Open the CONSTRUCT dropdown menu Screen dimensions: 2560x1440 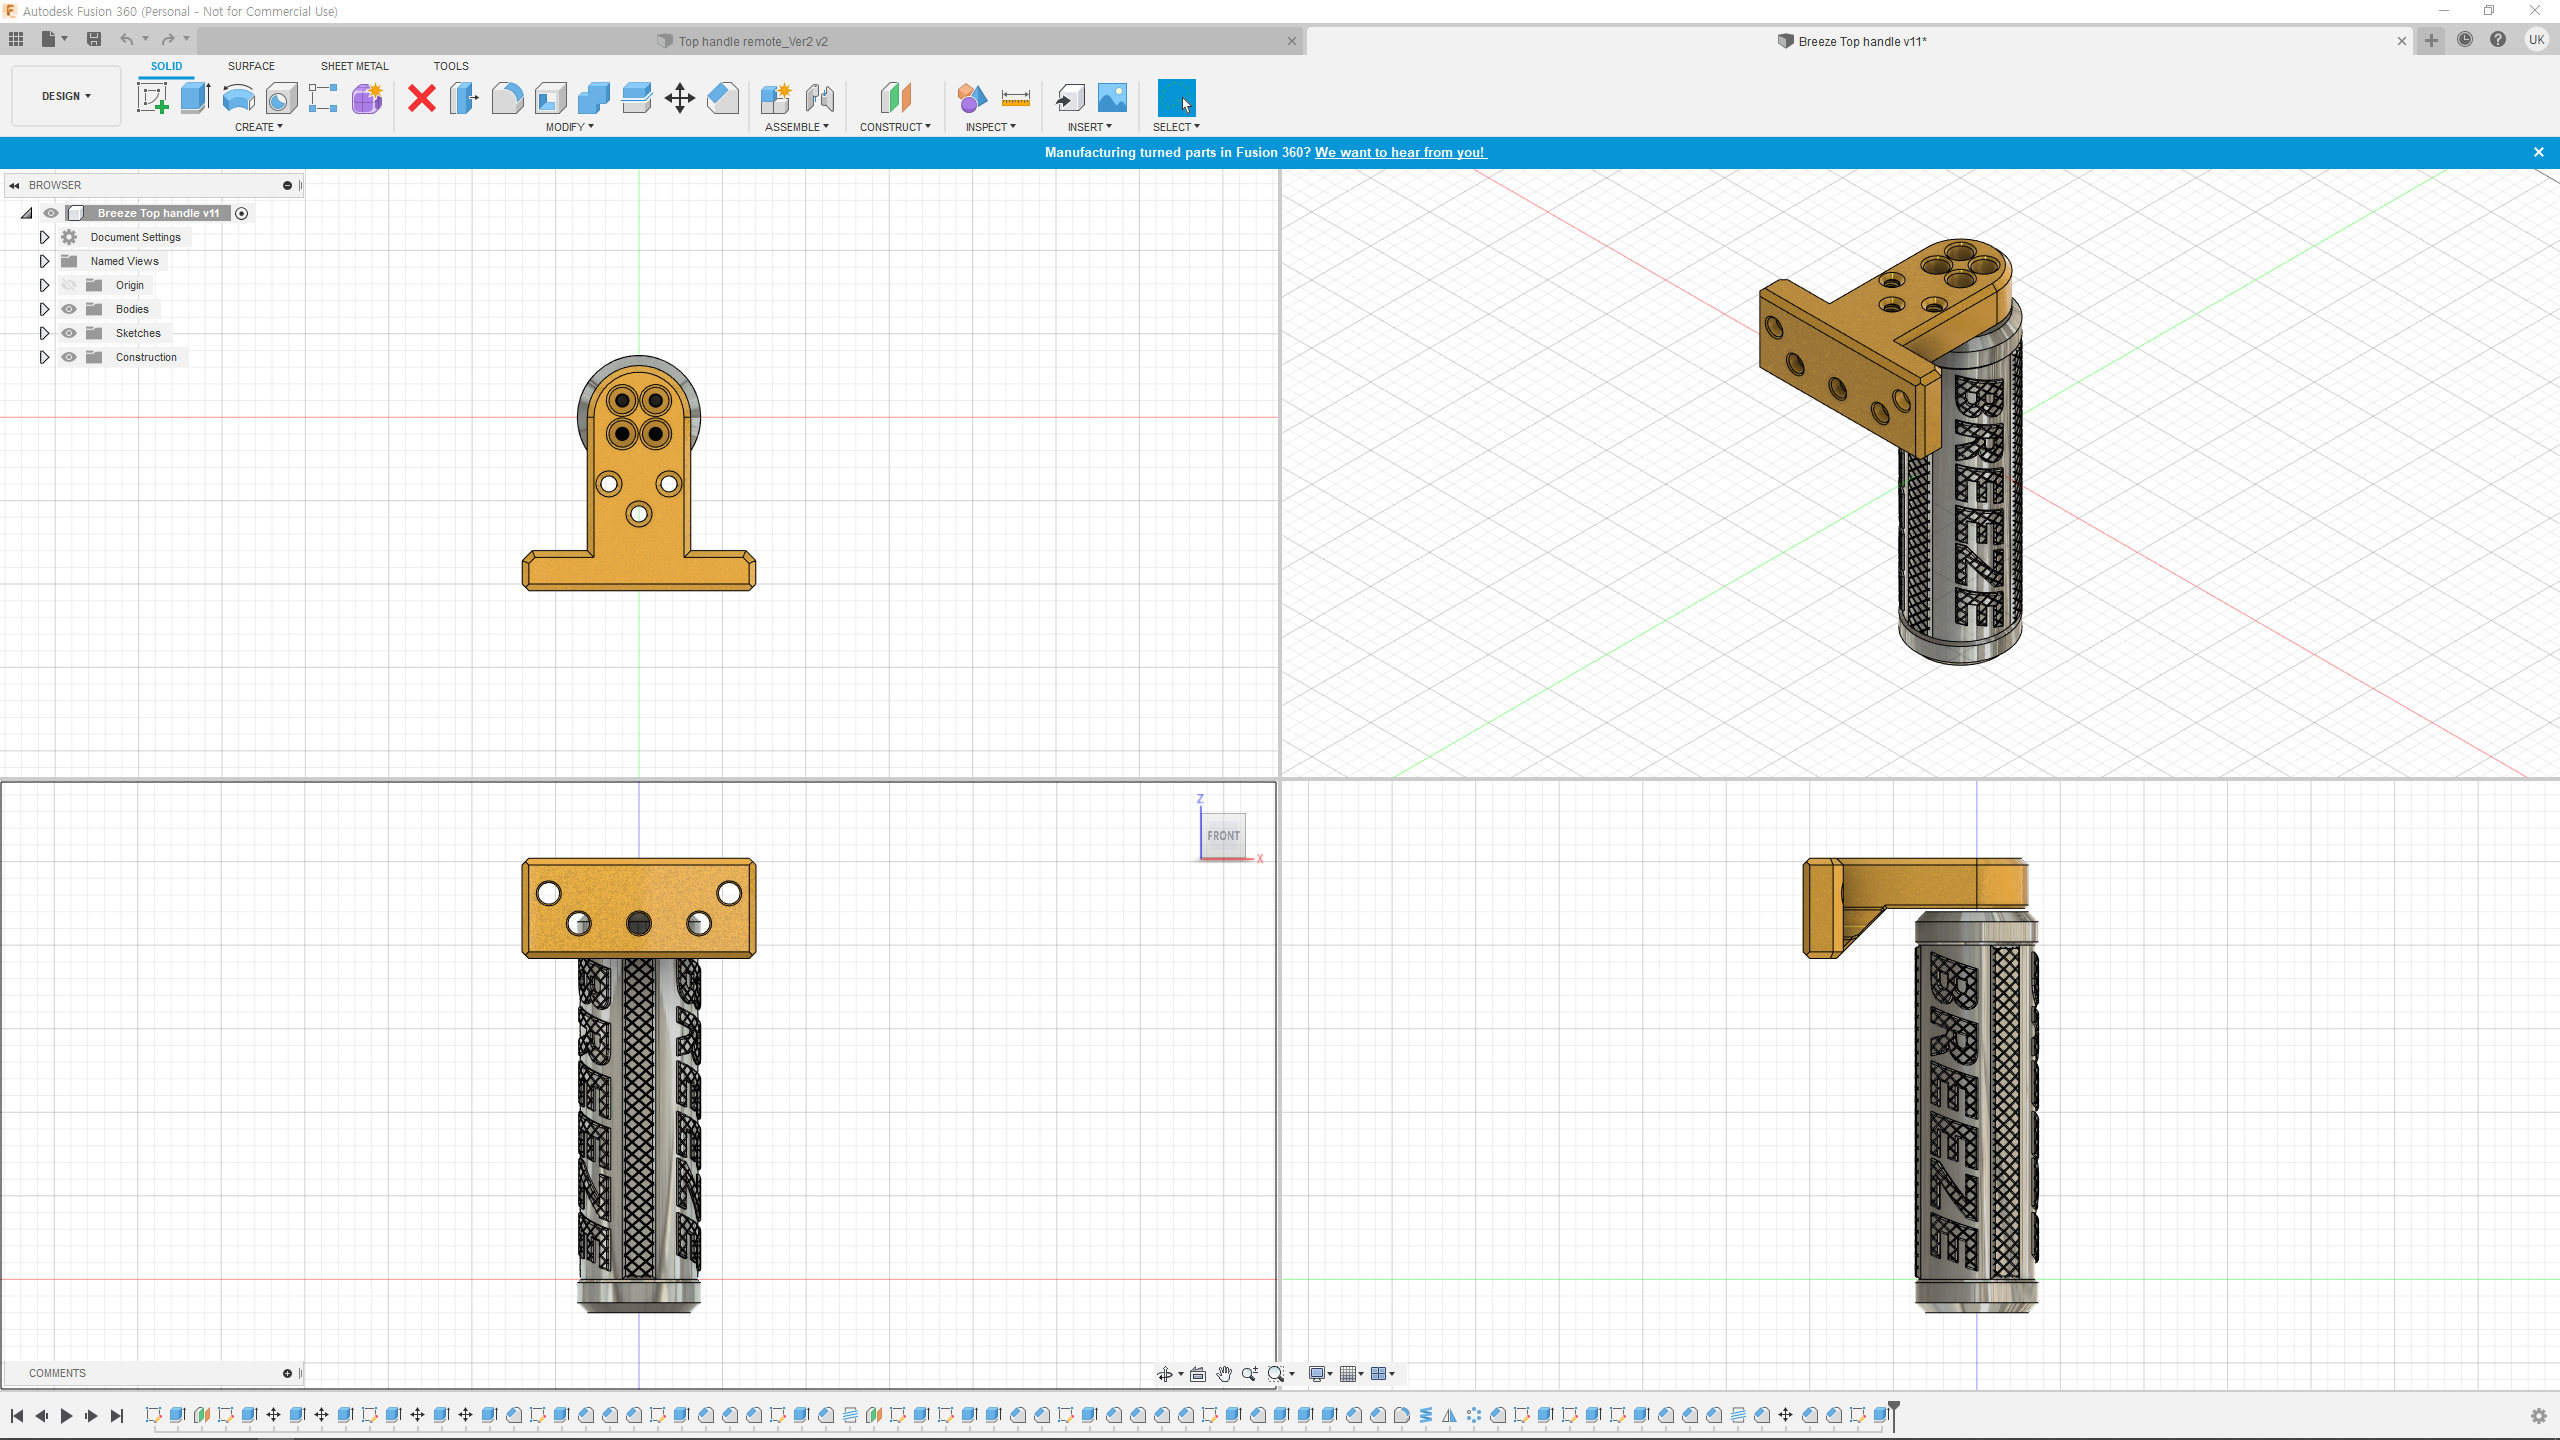click(895, 127)
